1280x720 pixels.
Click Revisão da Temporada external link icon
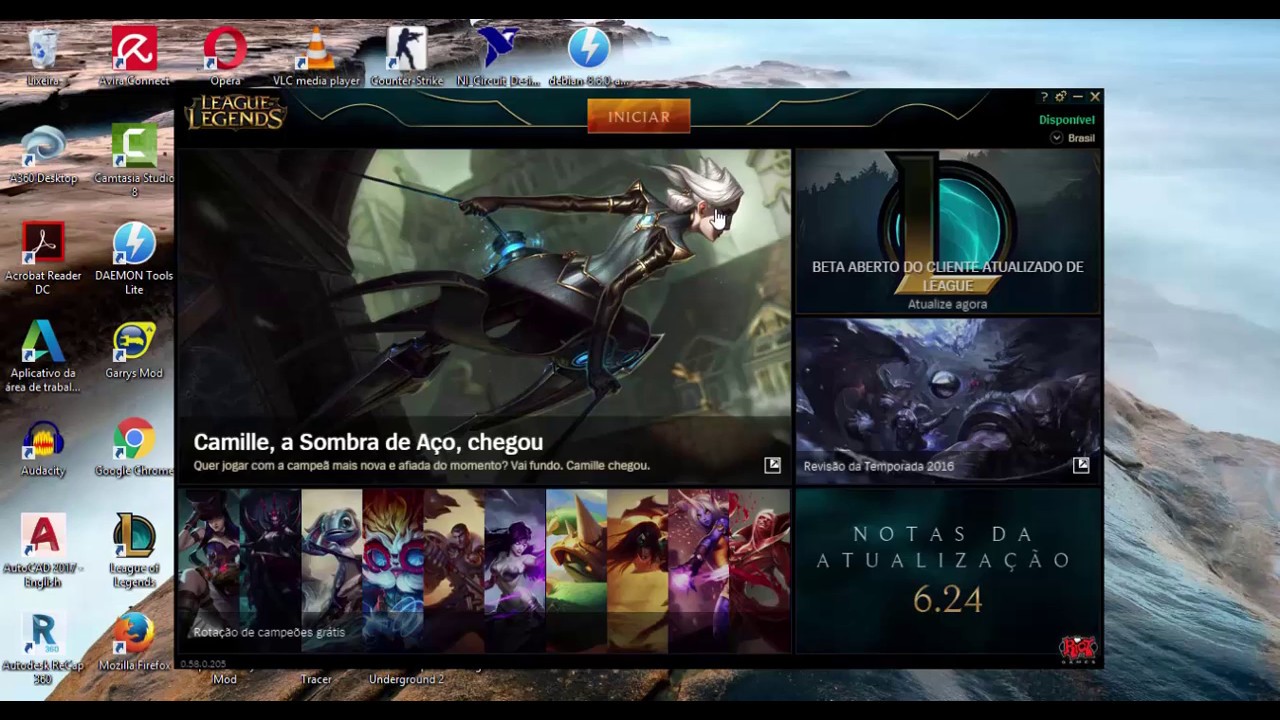pyautogui.click(x=1081, y=465)
